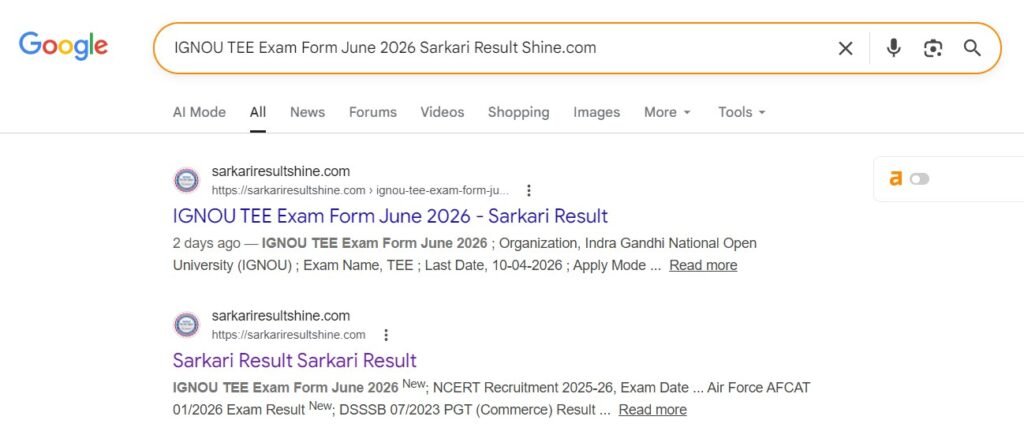Expand the More search filters dropdown
Screen dimensions: 1024x424
(x=667, y=112)
